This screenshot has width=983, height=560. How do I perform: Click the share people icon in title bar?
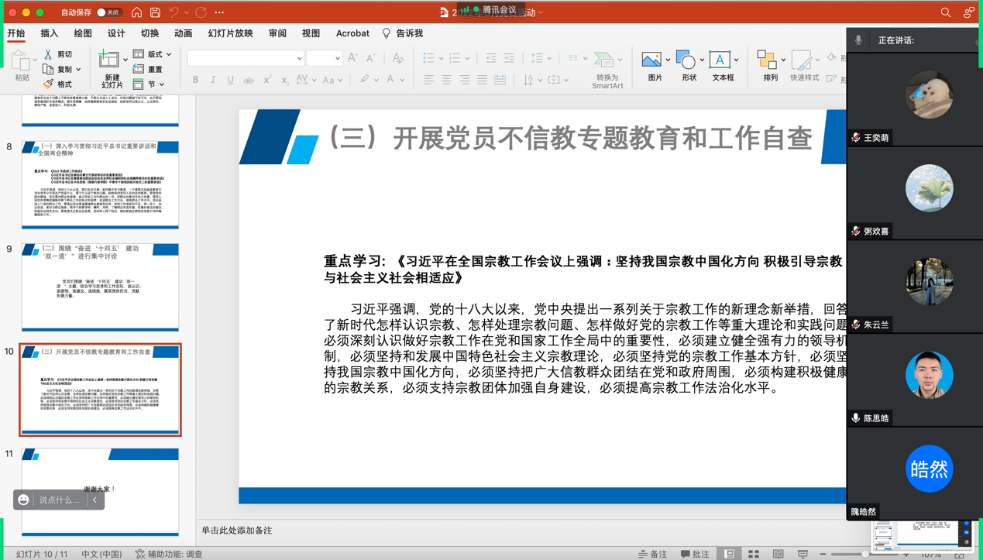click(969, 12)
